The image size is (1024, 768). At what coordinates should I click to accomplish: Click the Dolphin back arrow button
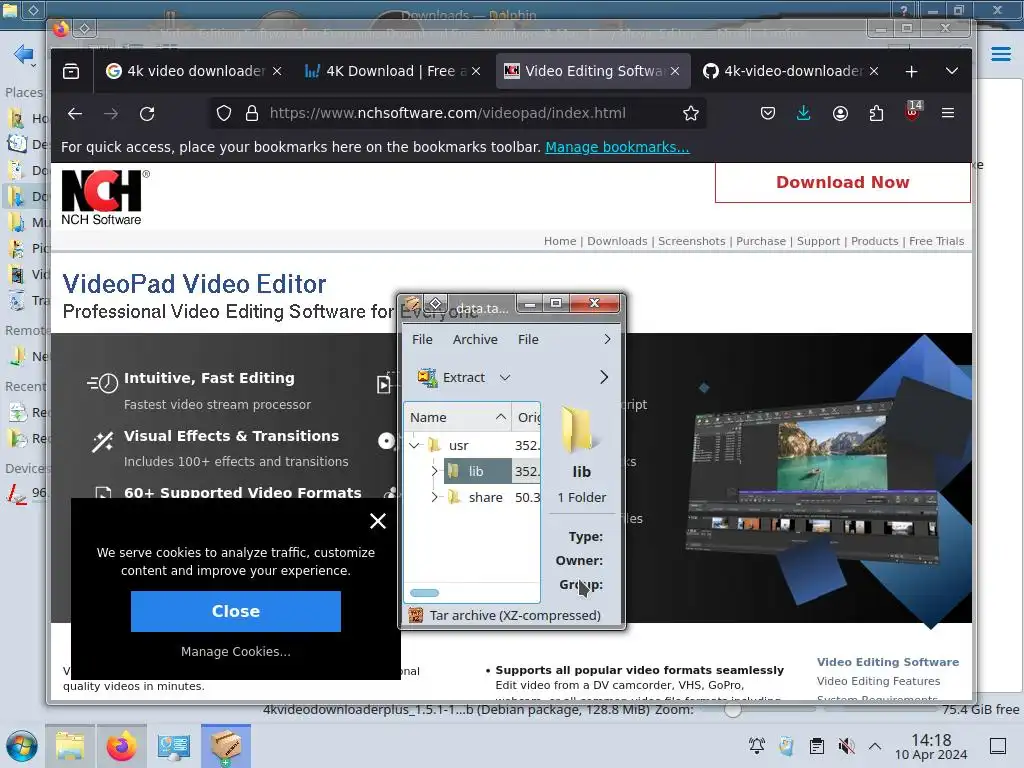coord(24,54)
